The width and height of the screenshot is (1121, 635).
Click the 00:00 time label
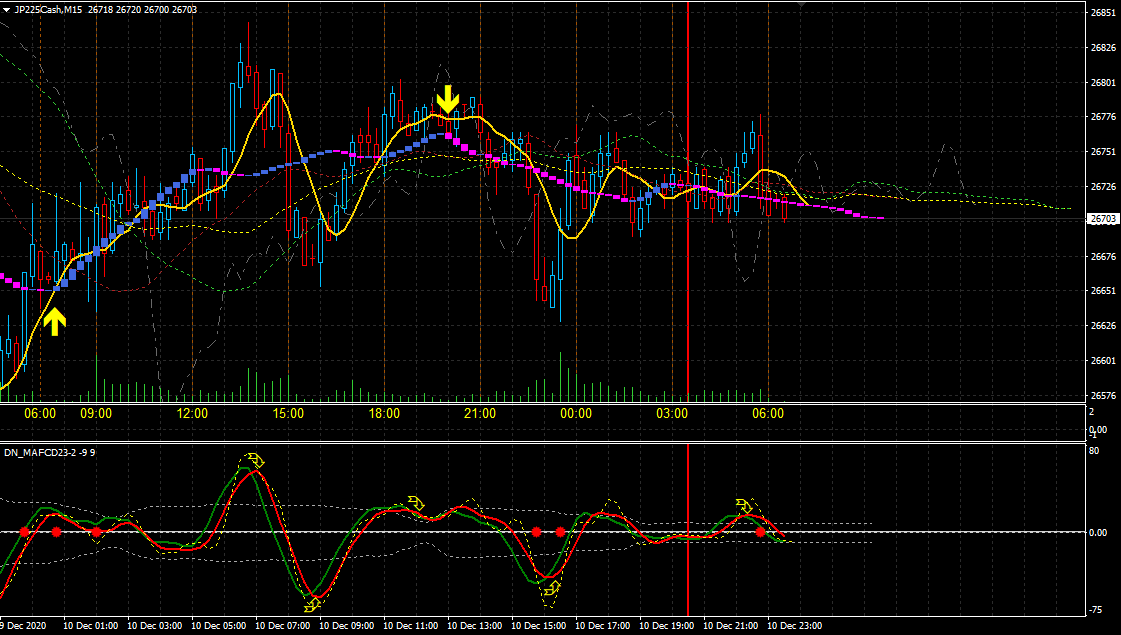click(576, 413)
